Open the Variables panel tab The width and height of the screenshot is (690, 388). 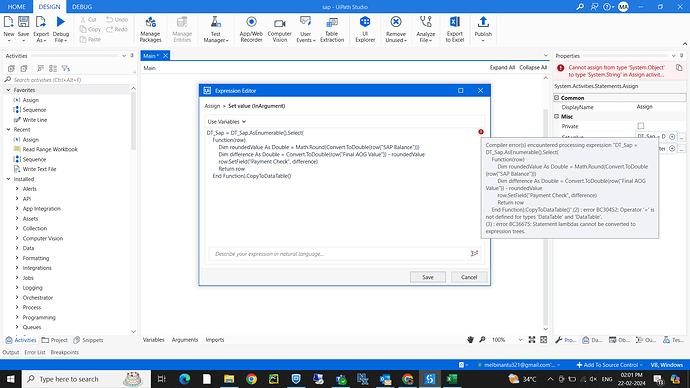[154, 340]
